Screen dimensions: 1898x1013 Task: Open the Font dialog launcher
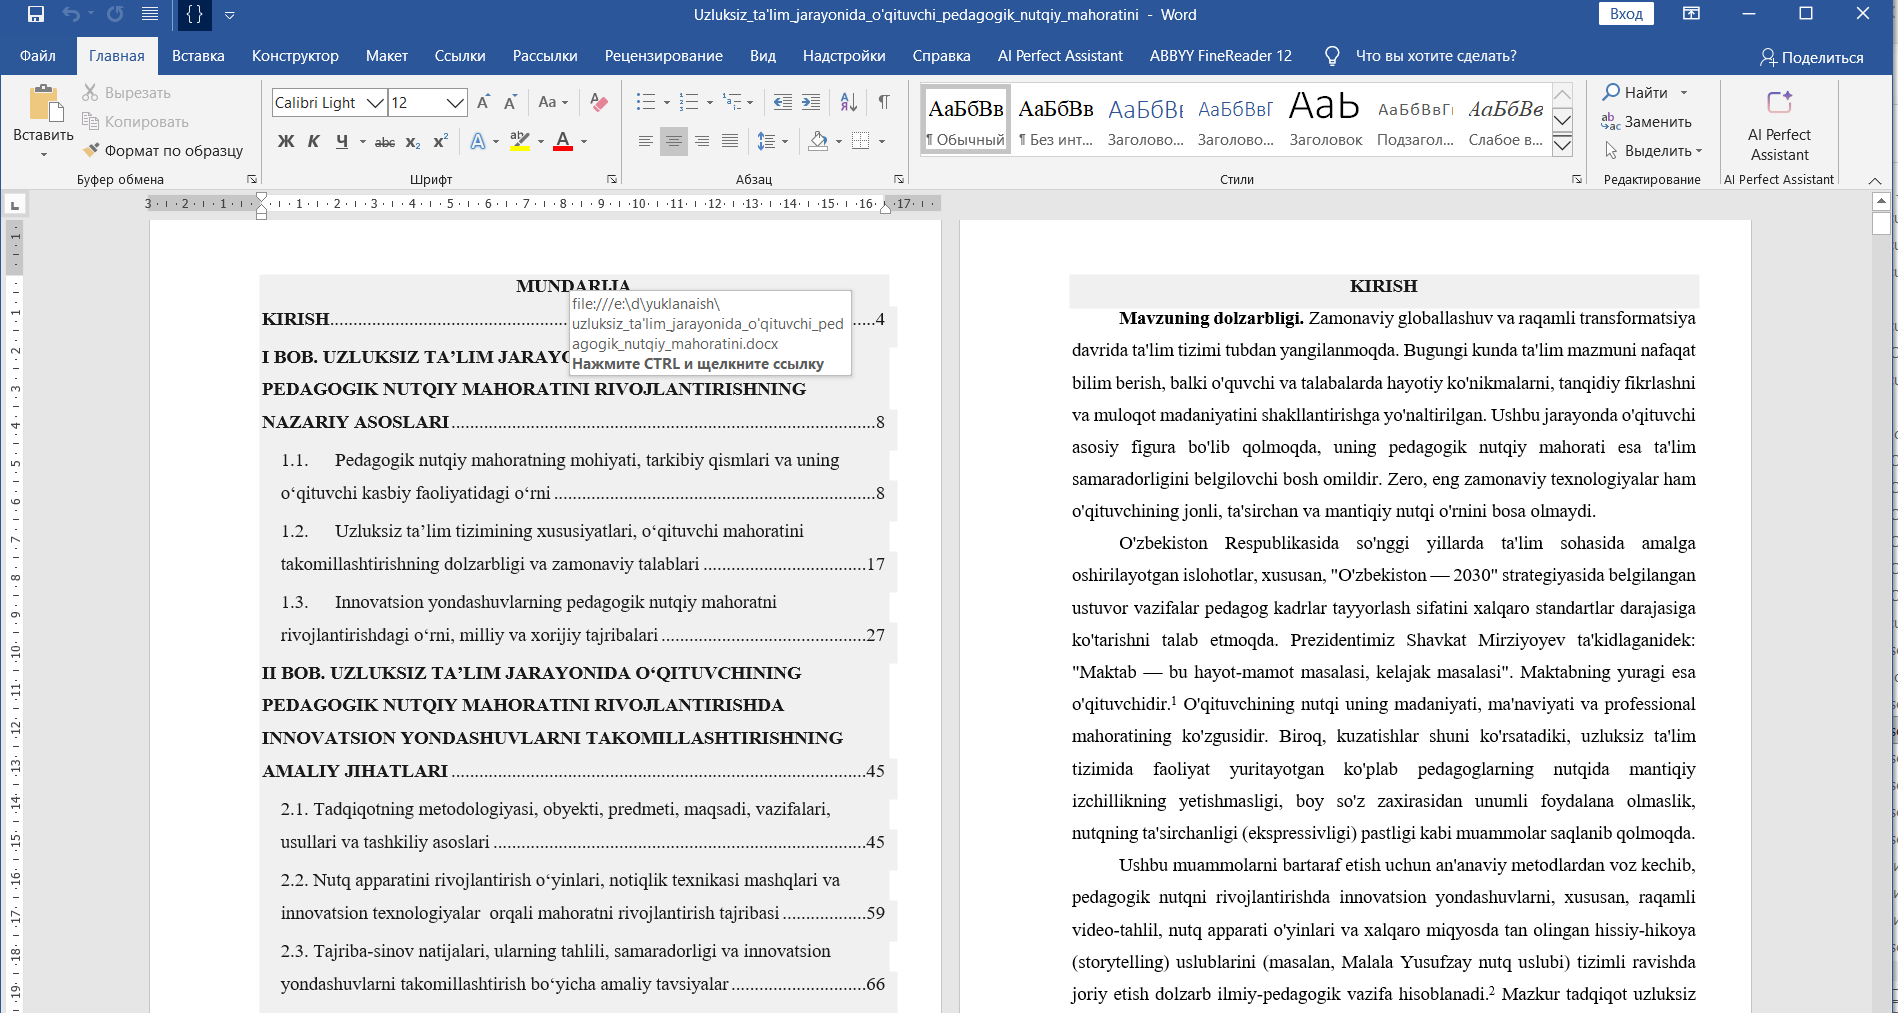[611, 179]
